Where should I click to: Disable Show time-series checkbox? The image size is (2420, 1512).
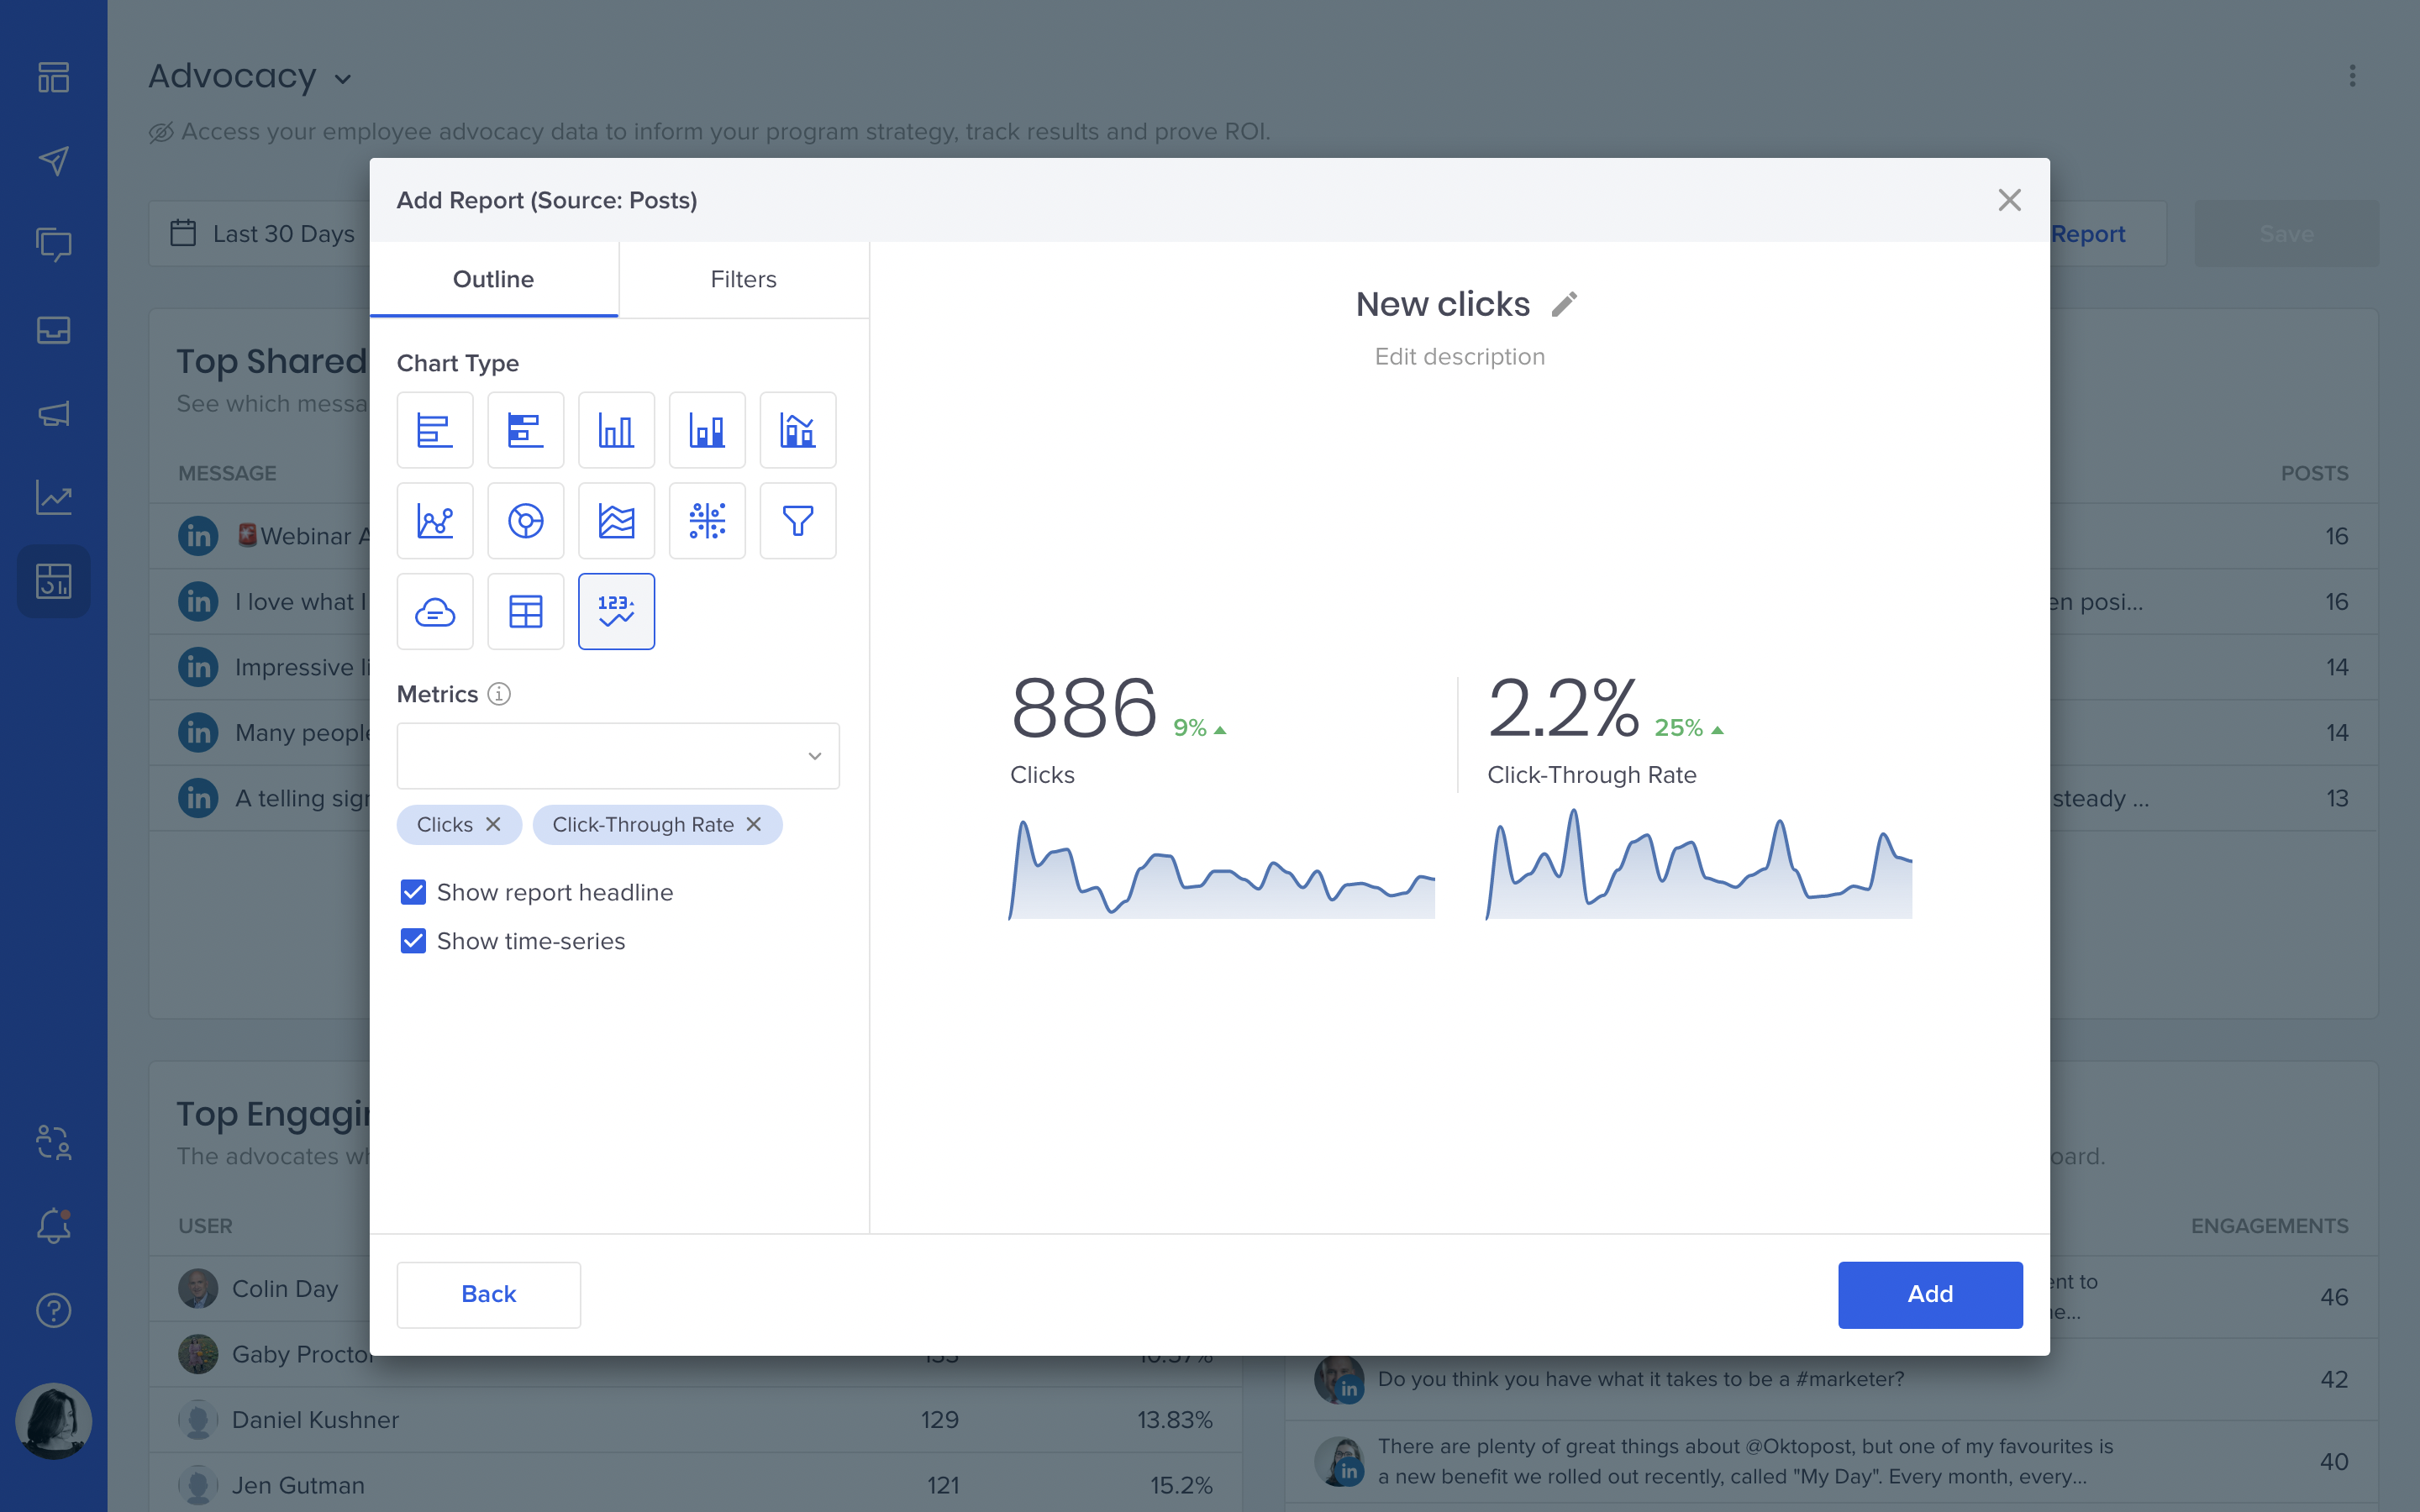coord(413,941)
